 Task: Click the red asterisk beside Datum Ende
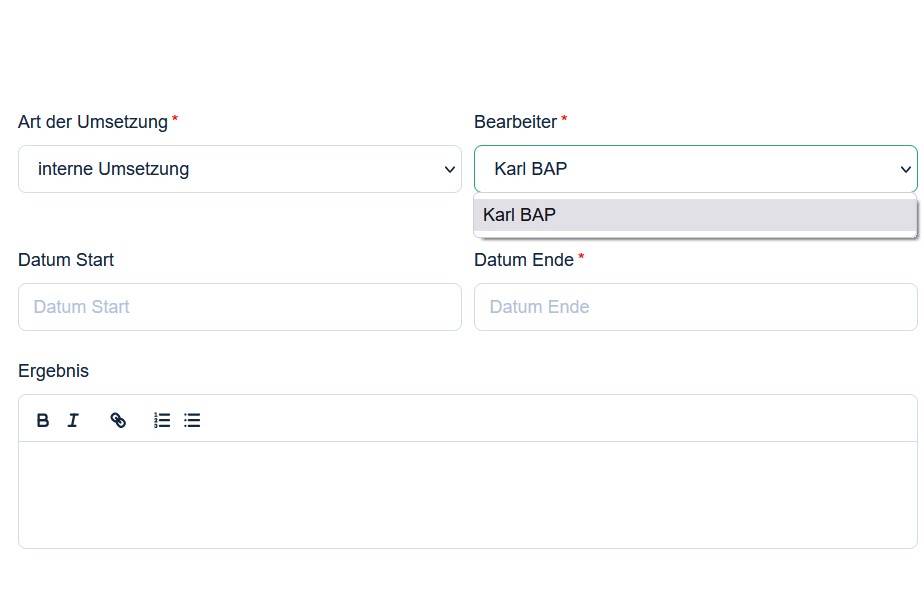581,256
